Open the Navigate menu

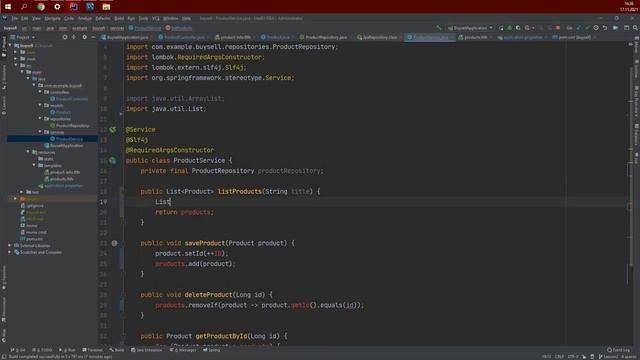click(x=52, y=18)
